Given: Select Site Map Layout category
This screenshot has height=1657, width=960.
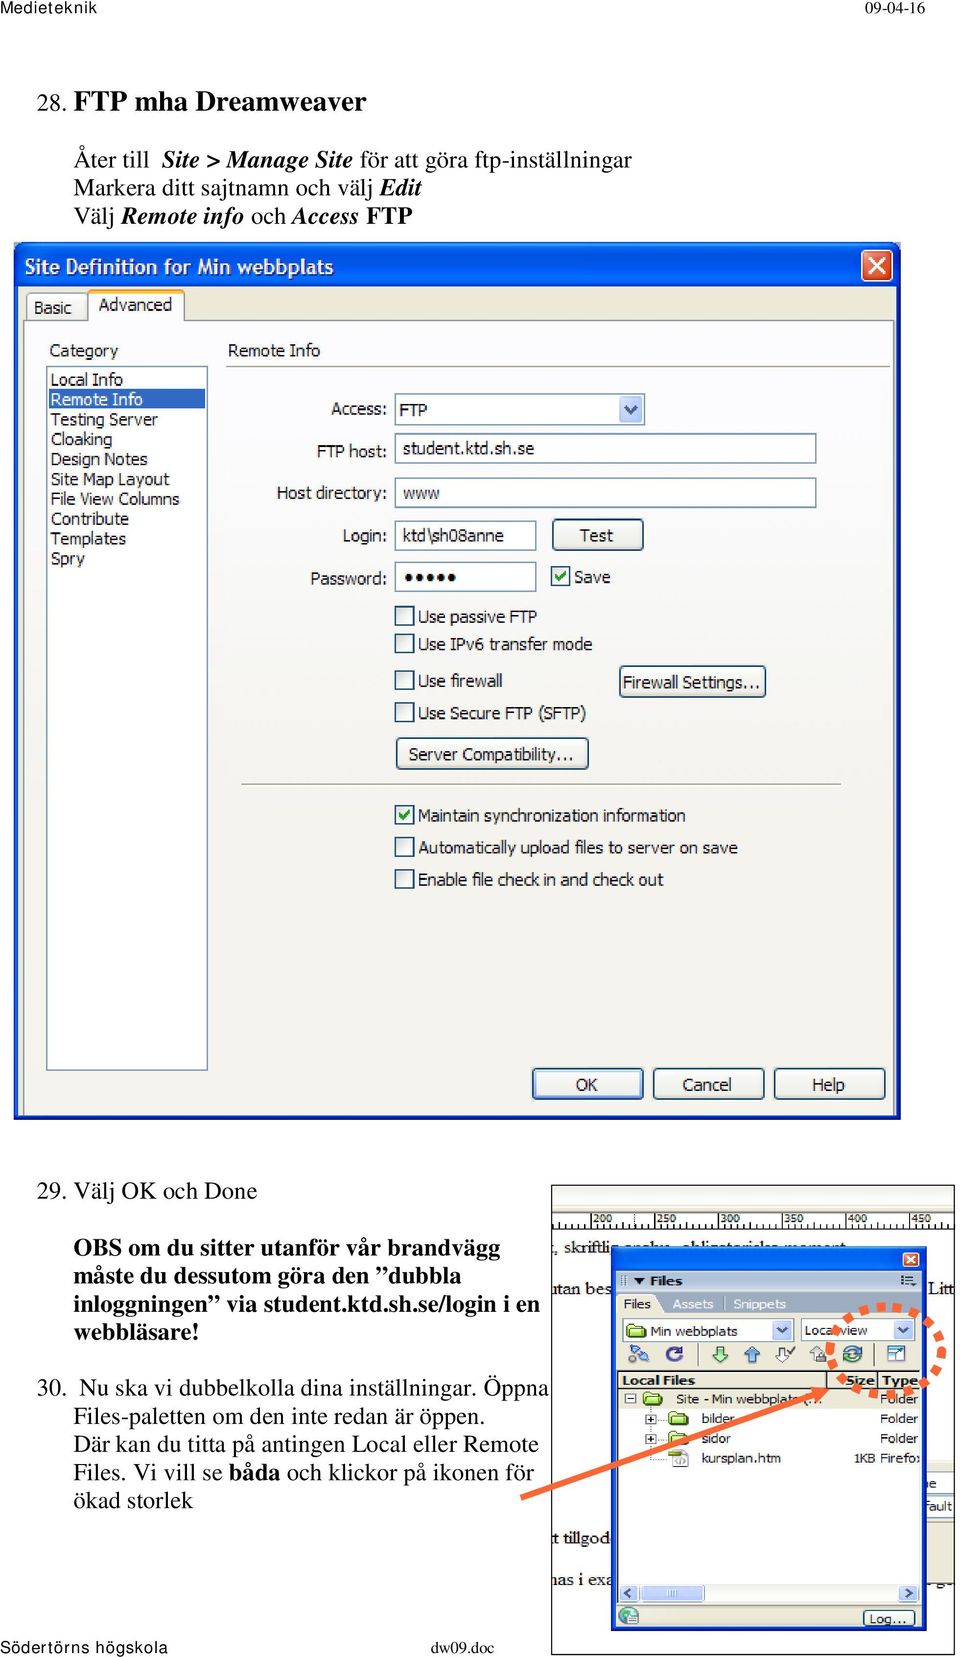Looking at the screenshot, I should coord(110,479).
